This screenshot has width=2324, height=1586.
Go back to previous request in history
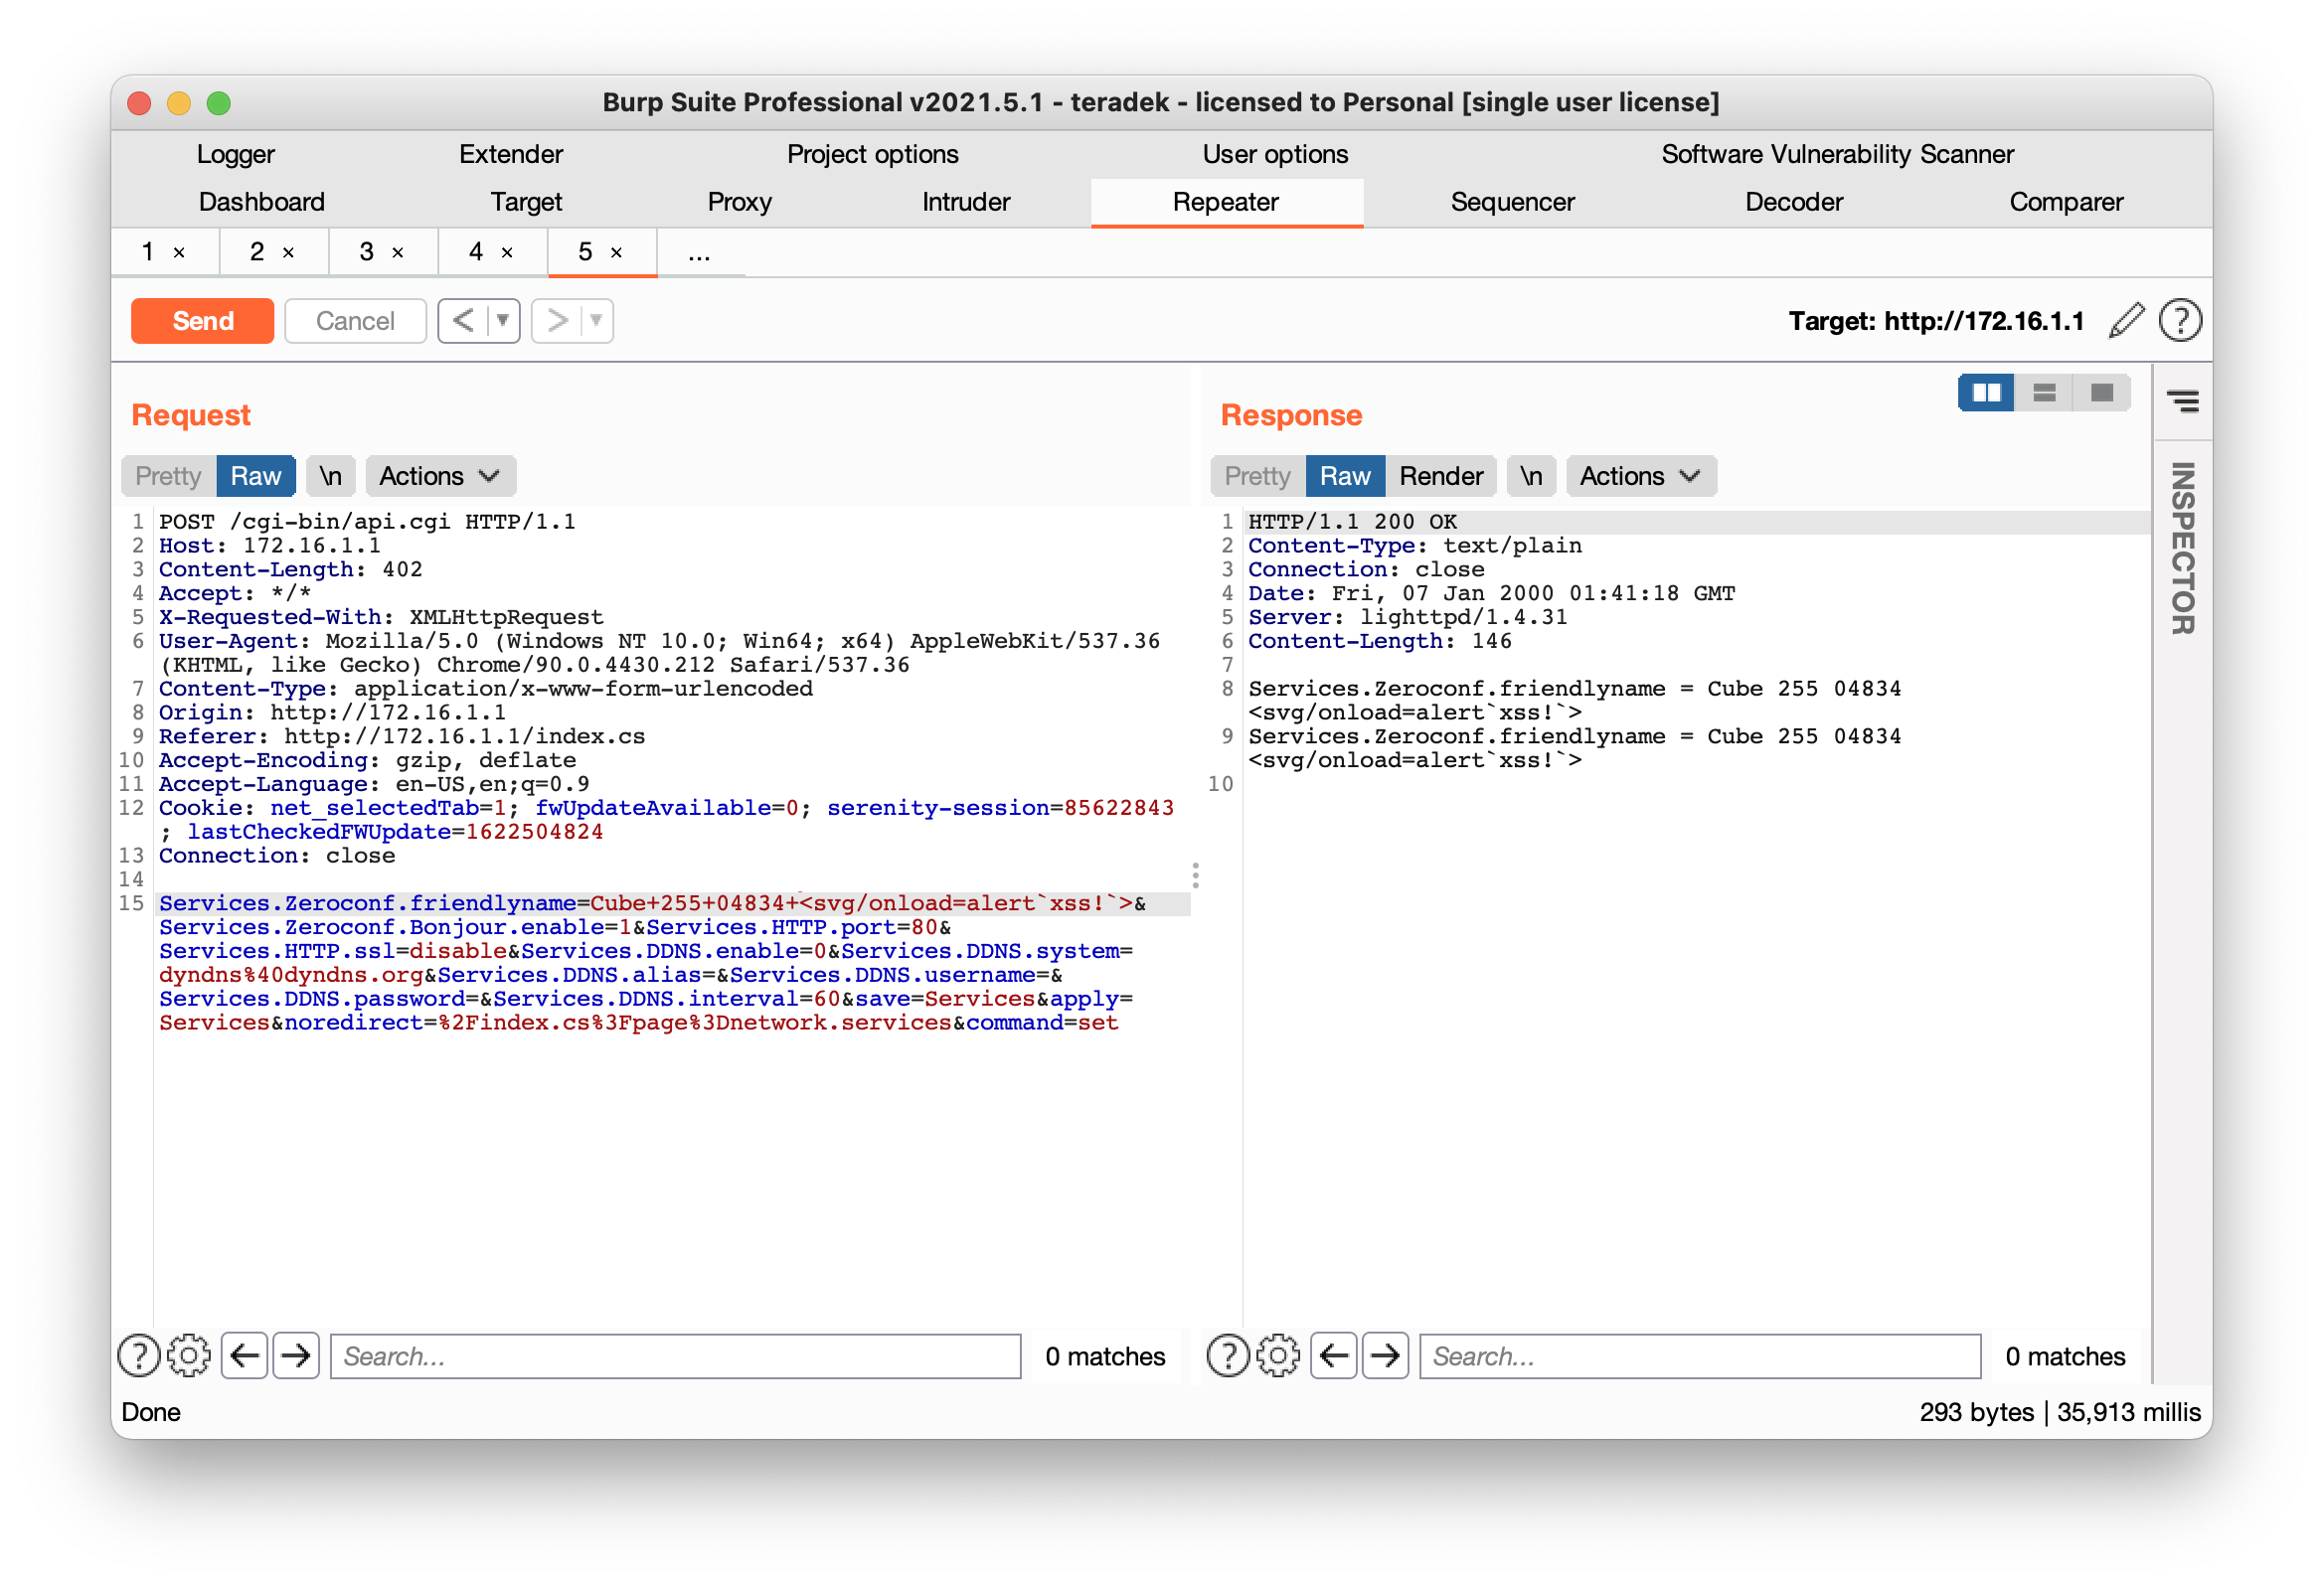click(x=463, y=321)
